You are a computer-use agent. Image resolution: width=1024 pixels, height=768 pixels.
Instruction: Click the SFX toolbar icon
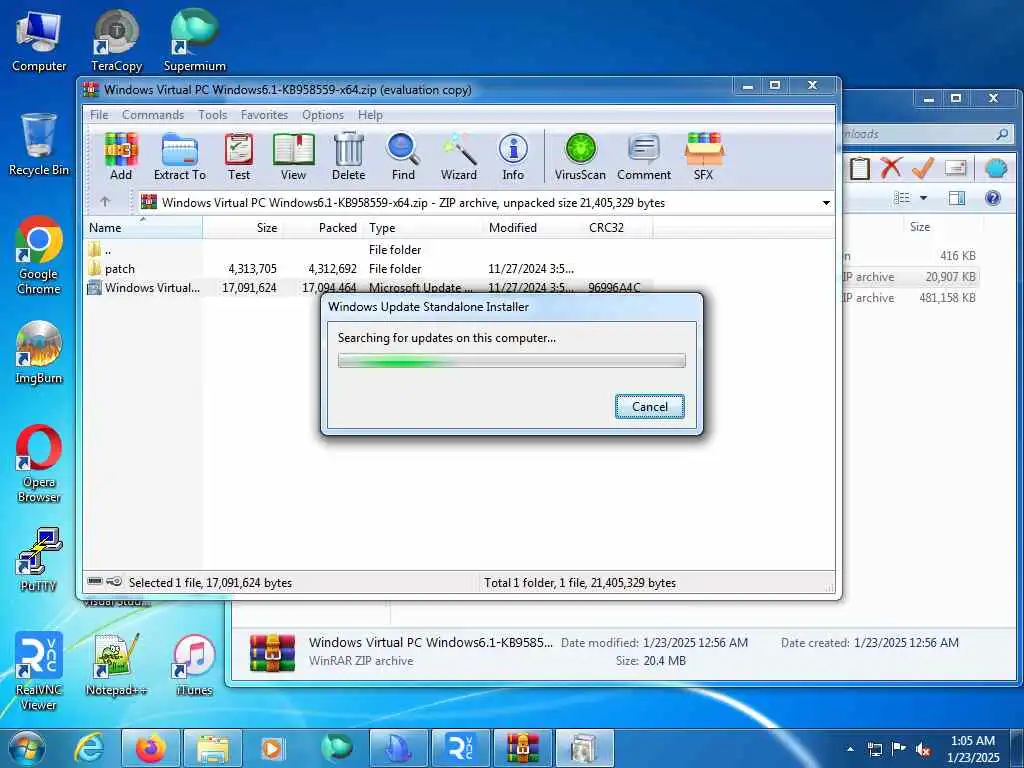click(703, 157)
